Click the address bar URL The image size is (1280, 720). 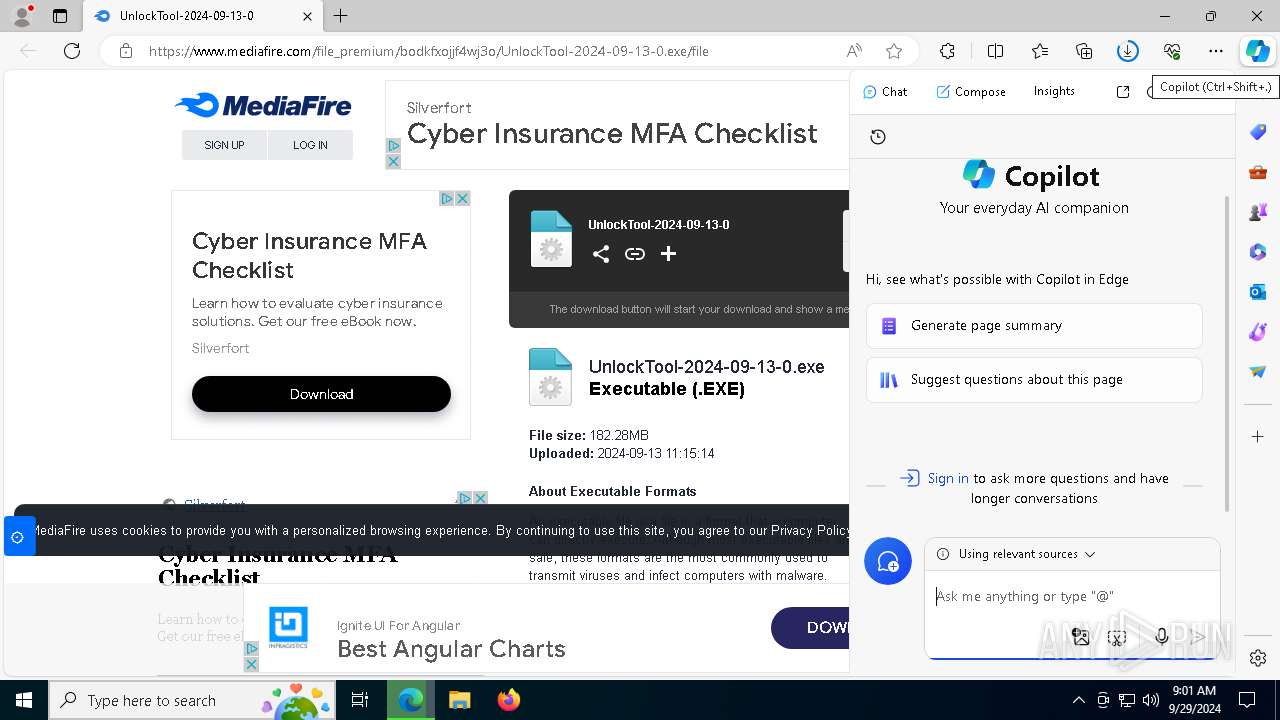(x=429, y=51)
